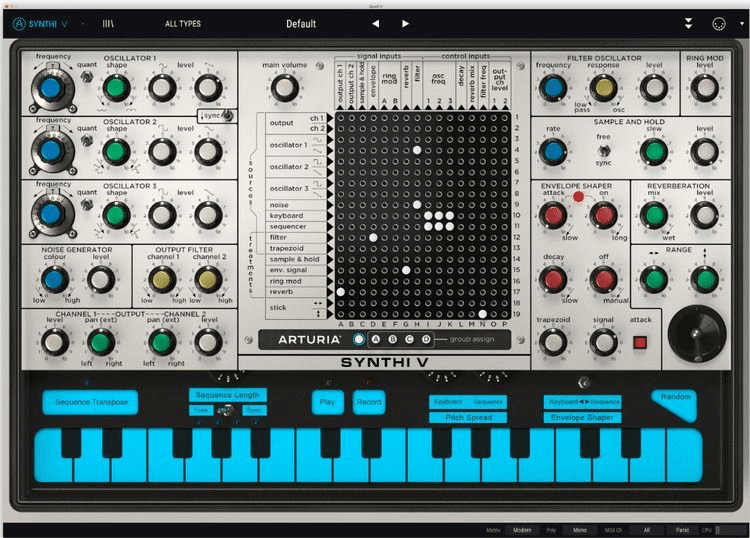The height and width of the screenshot is (538, 750).
Task: Open Mono polyphony dropdown
Action: click(x=580, y=530)
